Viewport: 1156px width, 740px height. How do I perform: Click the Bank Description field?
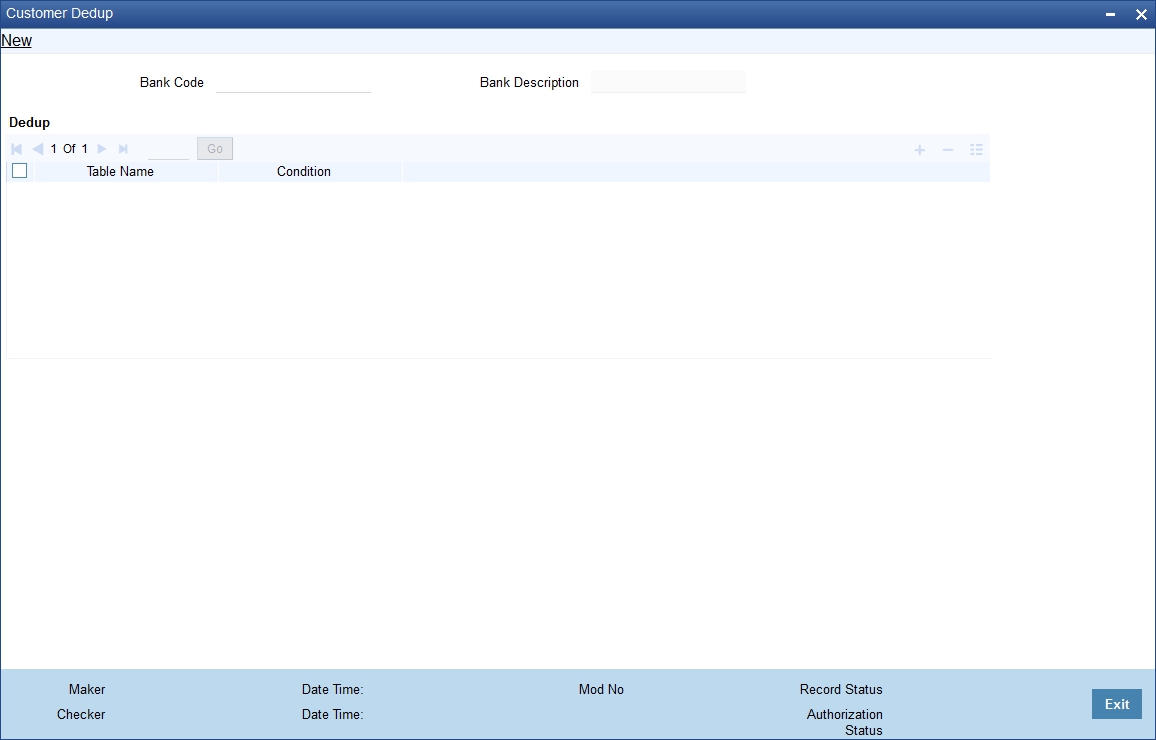tap(668, 82)
